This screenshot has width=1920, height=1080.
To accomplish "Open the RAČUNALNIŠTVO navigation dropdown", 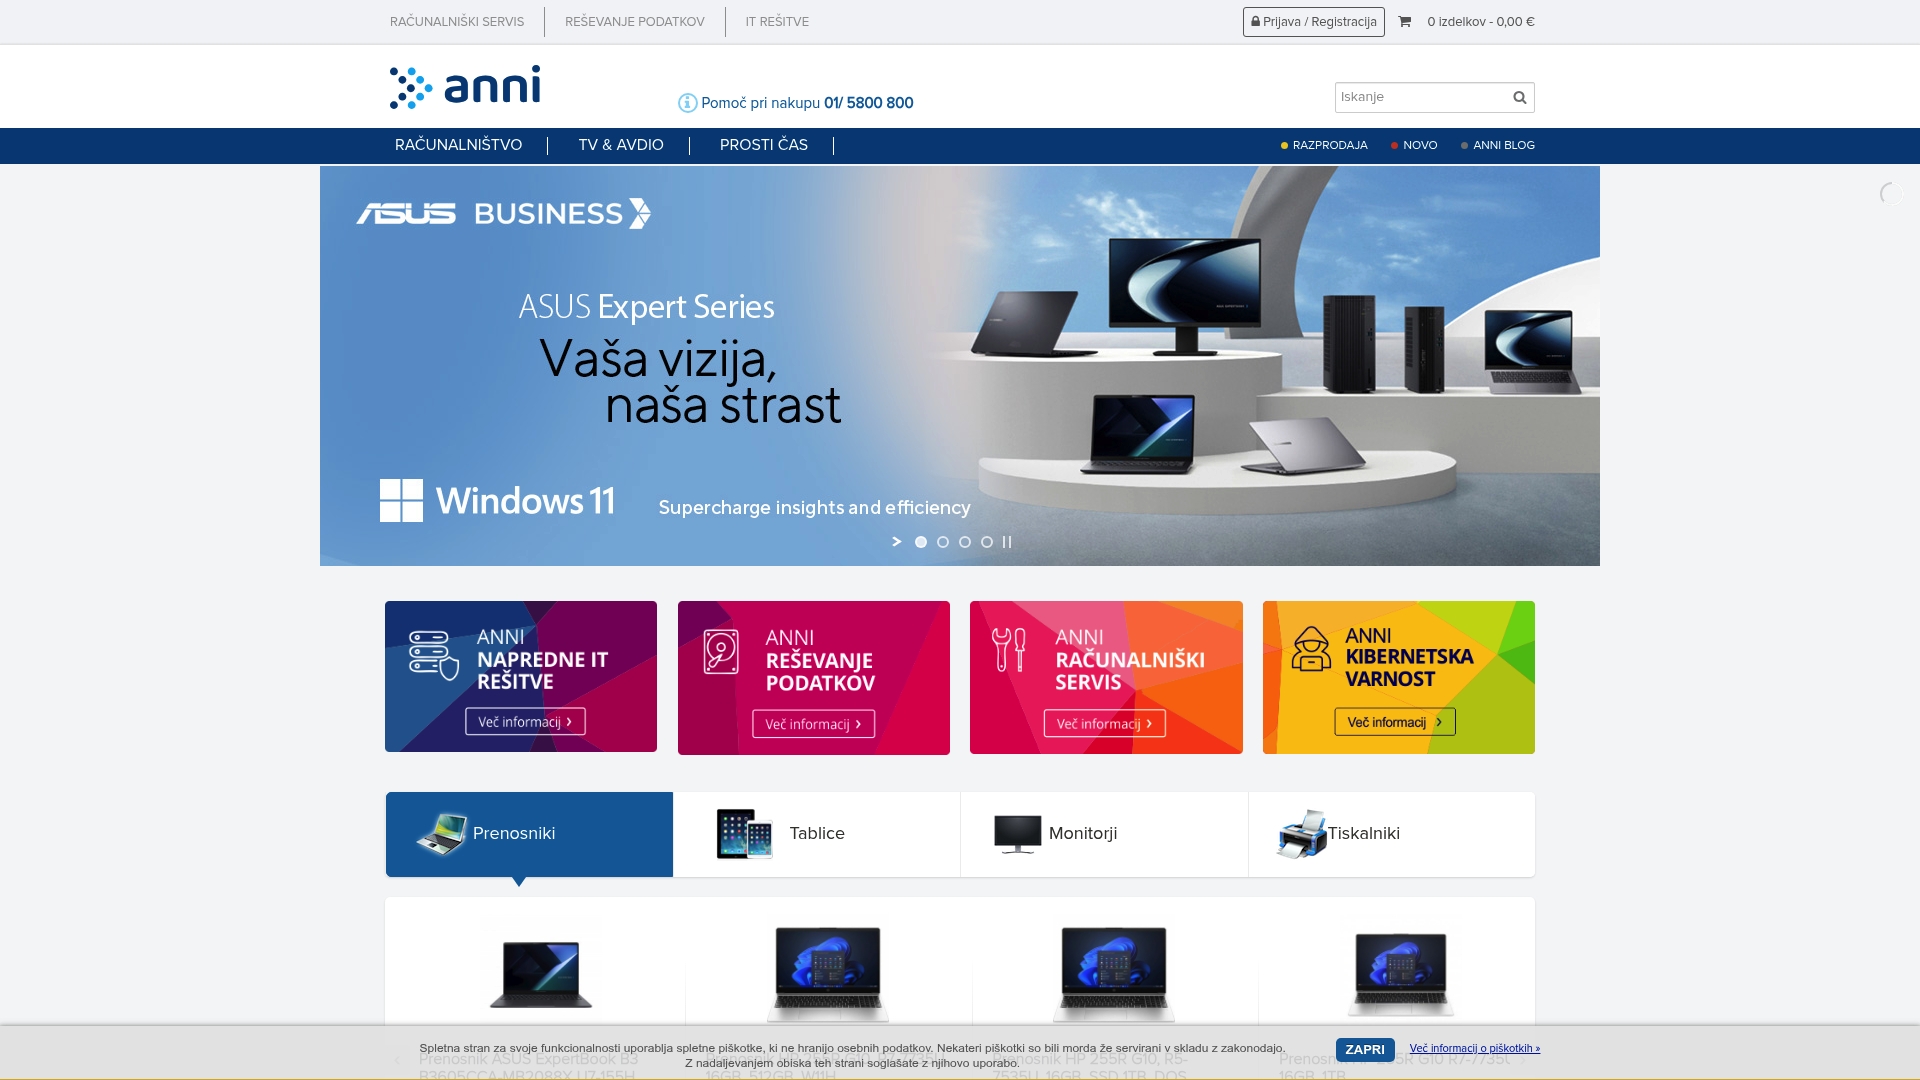I will click(458, 145).
